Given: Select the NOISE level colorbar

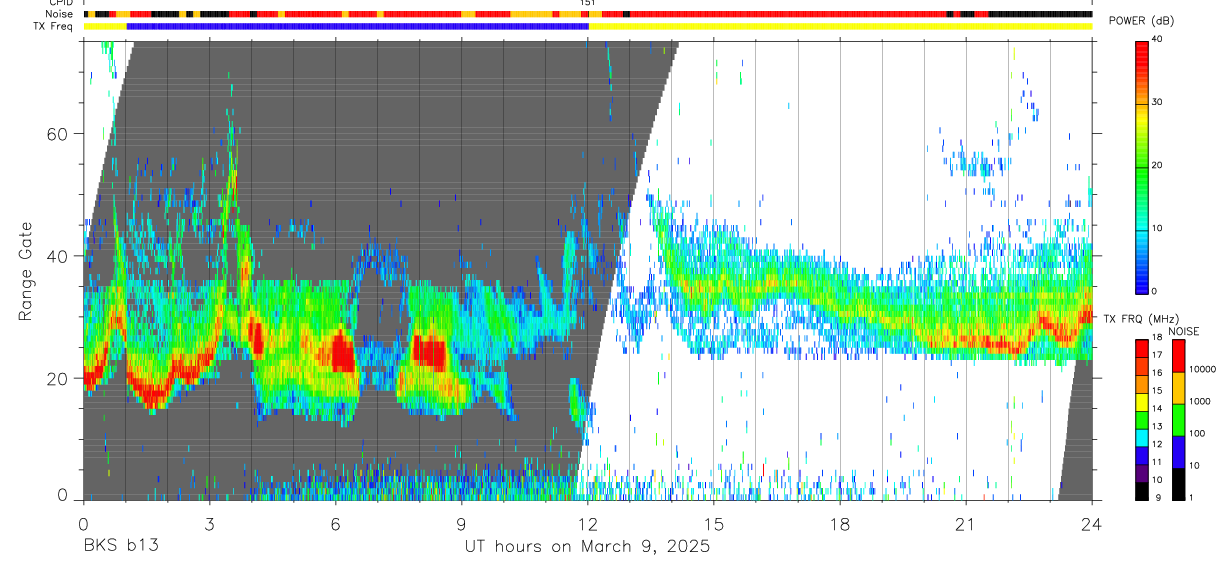Looking at the screenshot, I should [1179, 419].
